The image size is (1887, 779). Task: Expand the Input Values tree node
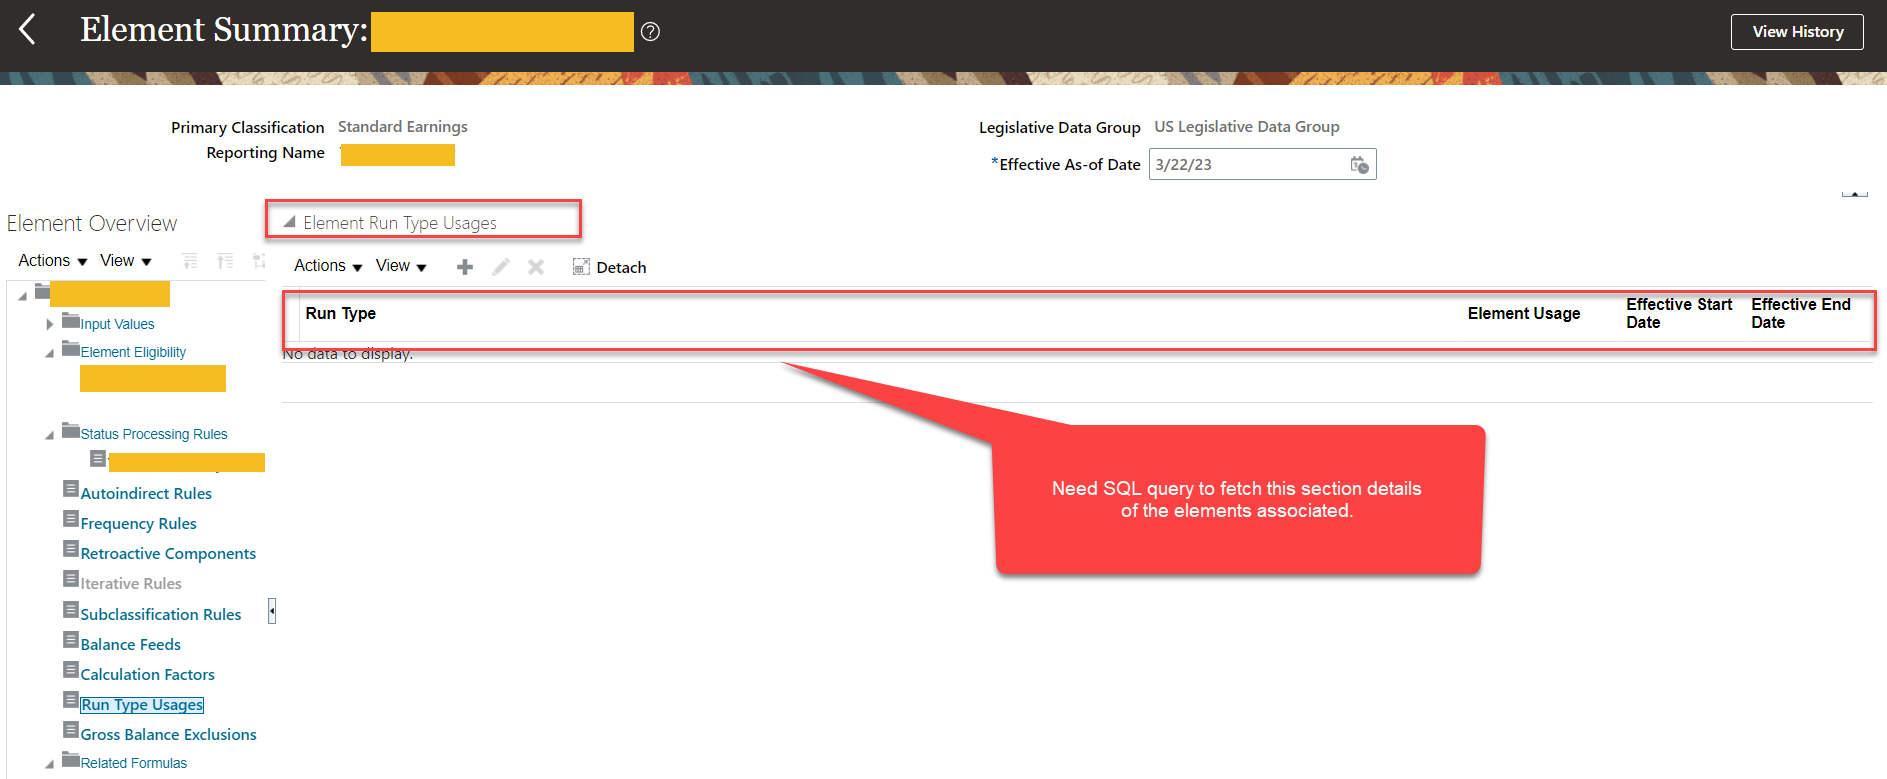point(50,324)
